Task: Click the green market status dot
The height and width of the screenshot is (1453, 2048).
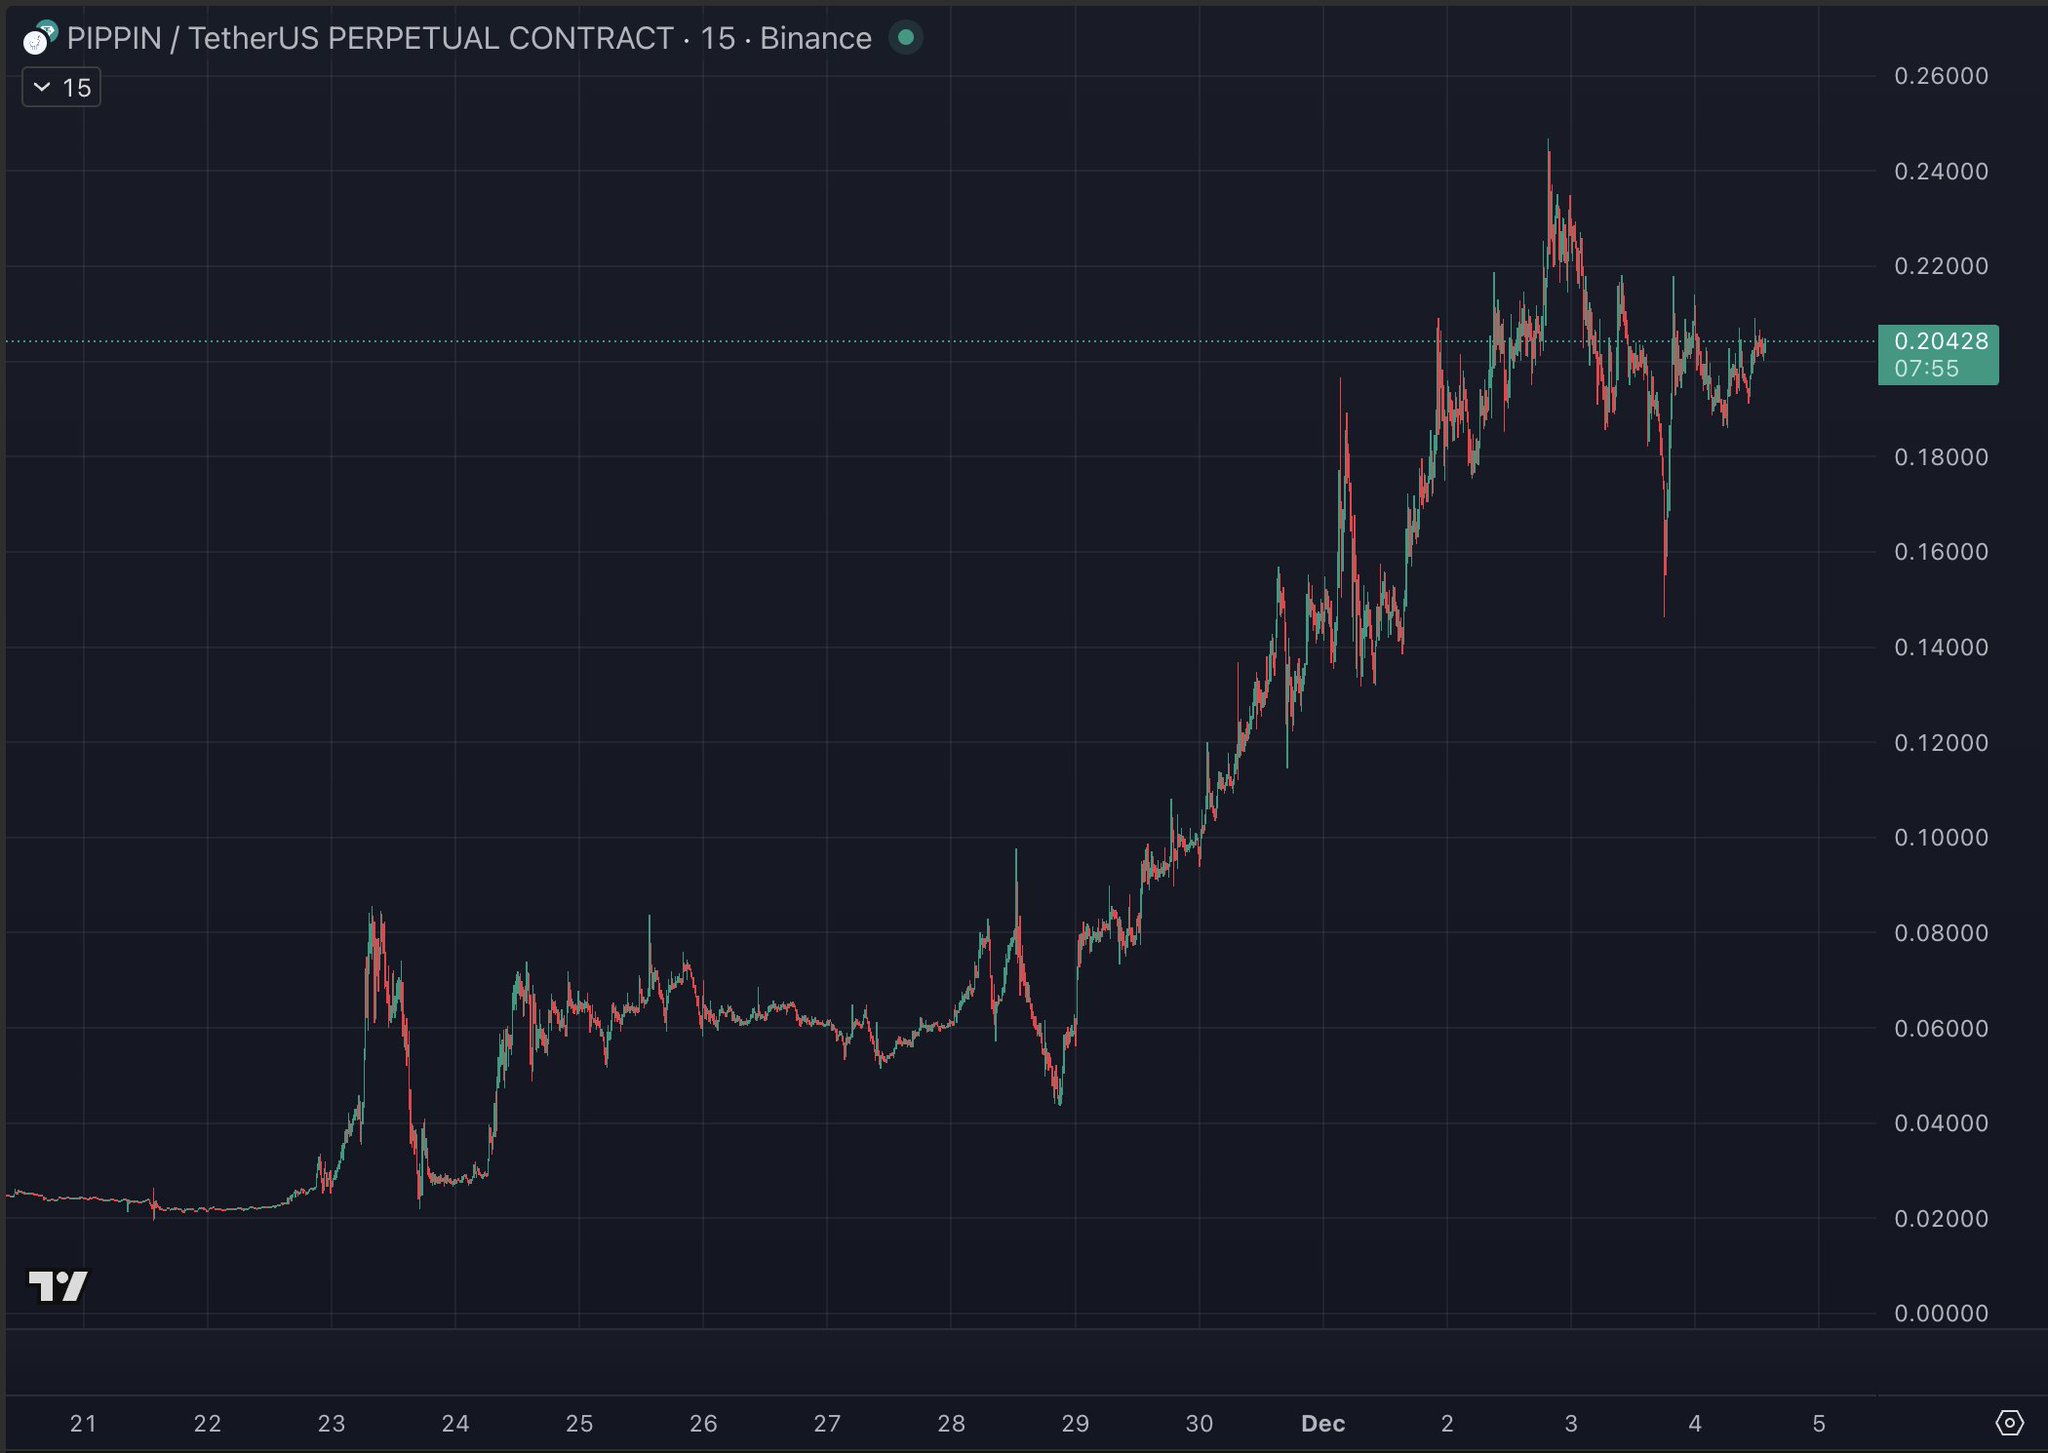Action: coord(905,38)
